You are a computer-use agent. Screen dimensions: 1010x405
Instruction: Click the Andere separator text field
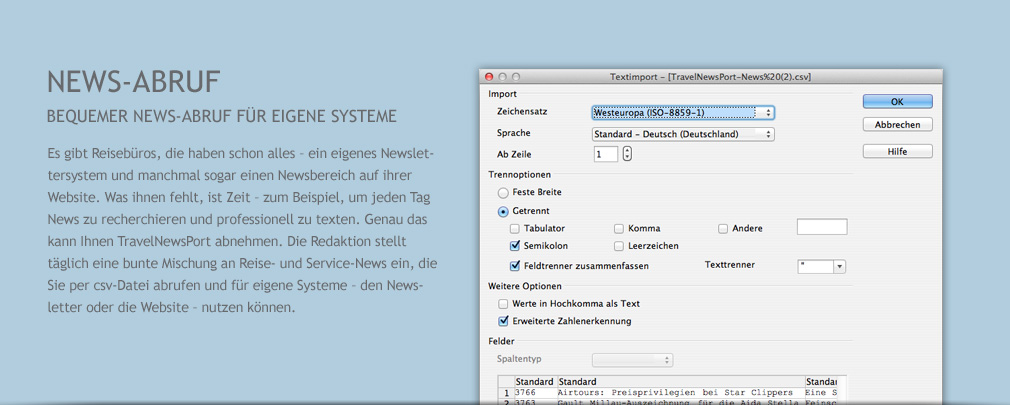tap(821, 228)
